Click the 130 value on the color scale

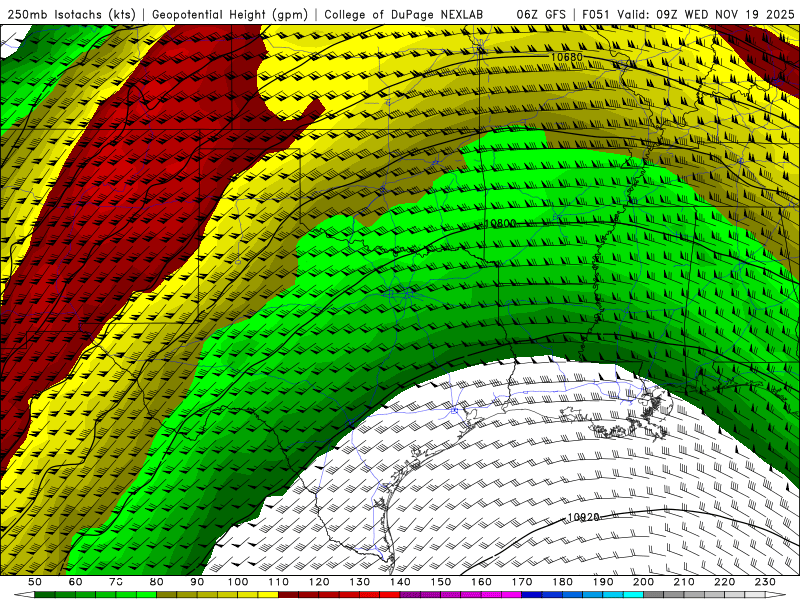pos(360,582)
